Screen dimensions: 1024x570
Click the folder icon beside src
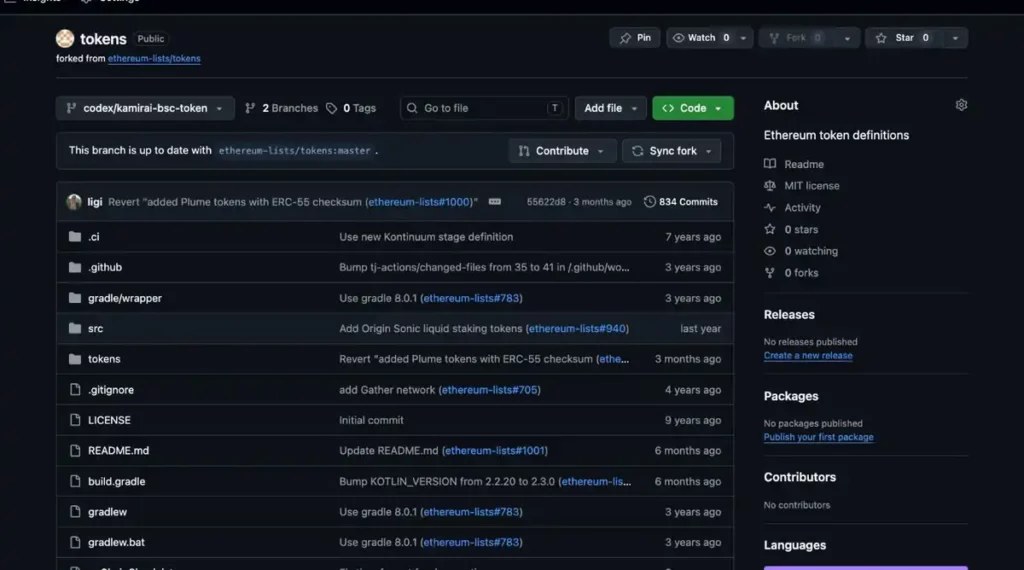click(x=75, y=328)
